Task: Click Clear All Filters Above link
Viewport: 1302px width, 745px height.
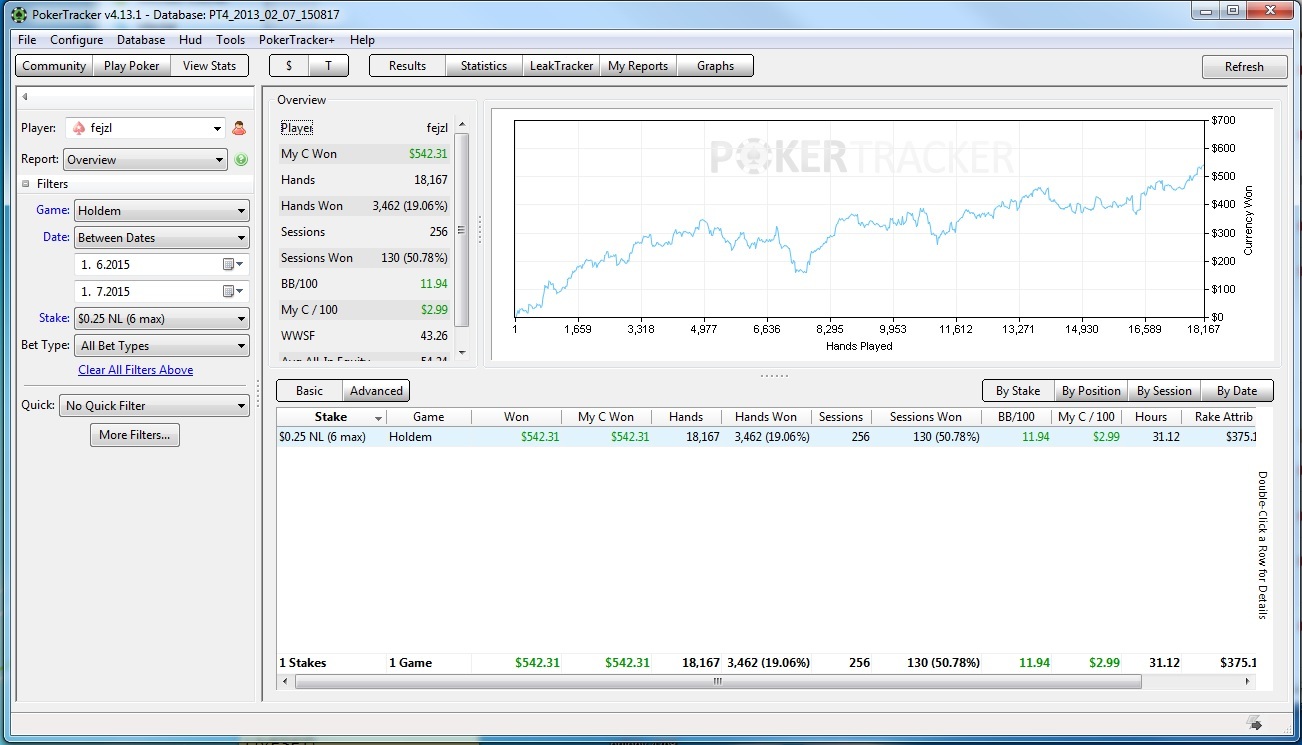Action: click(136, 370)
